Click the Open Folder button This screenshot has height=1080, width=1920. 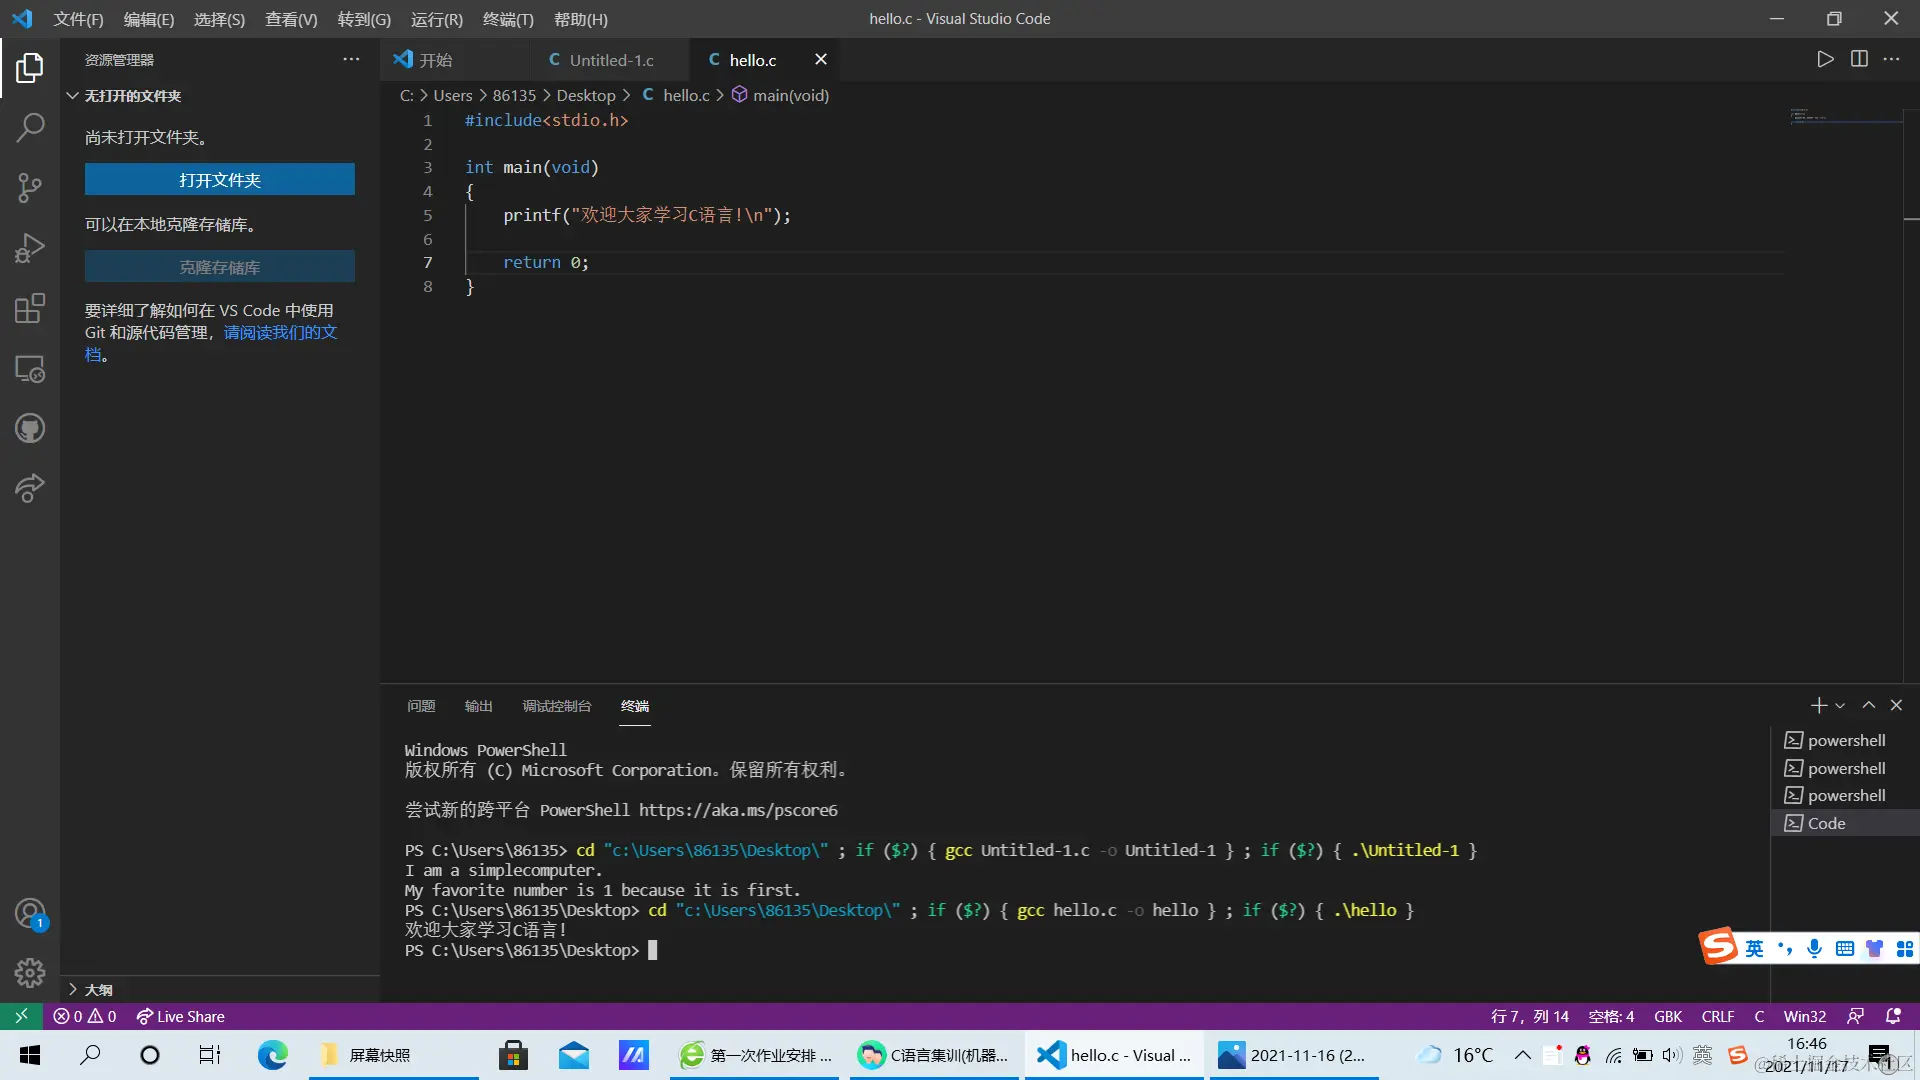click(x=219, y=180)
